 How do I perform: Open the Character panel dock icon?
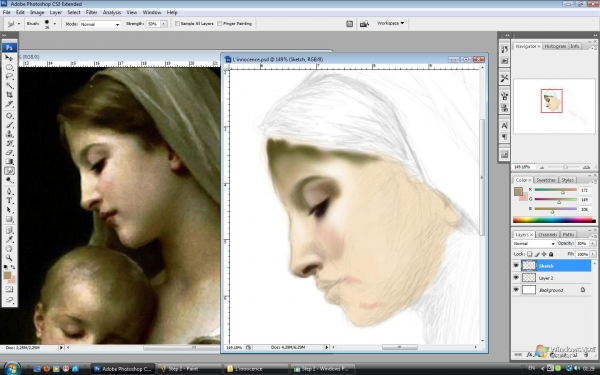tap(504, 126)
